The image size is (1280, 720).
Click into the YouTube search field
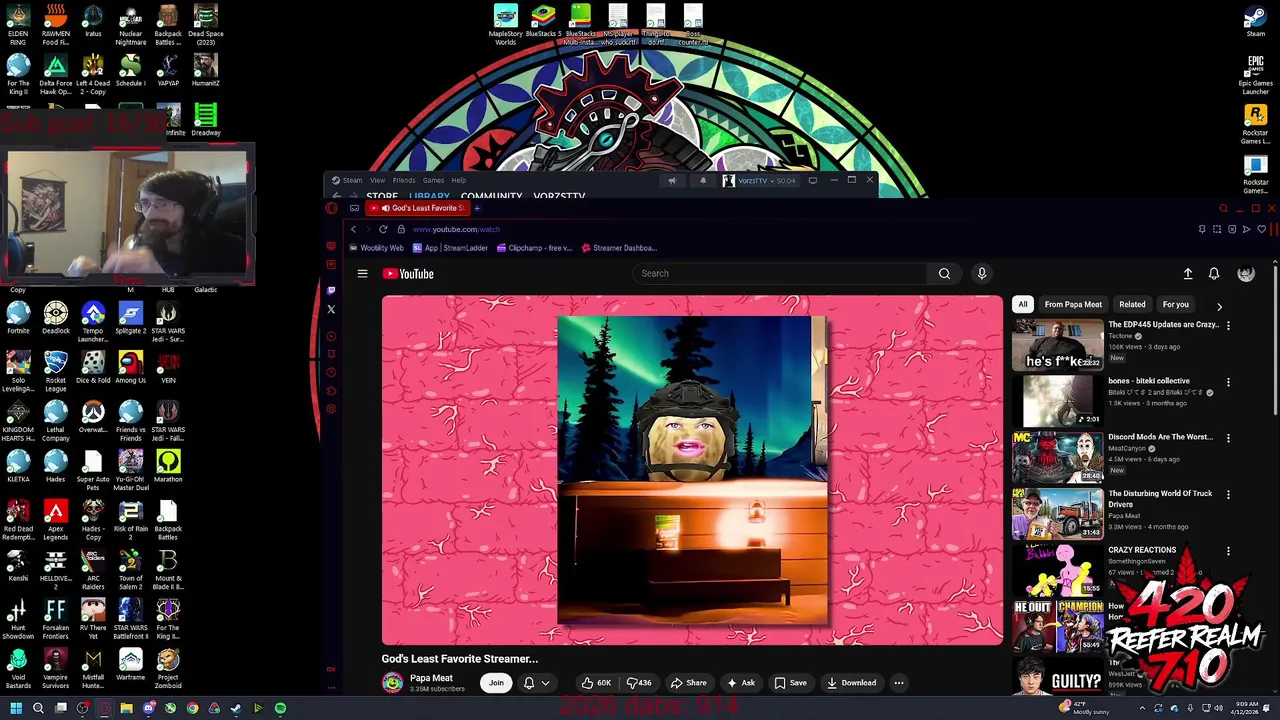781,273
